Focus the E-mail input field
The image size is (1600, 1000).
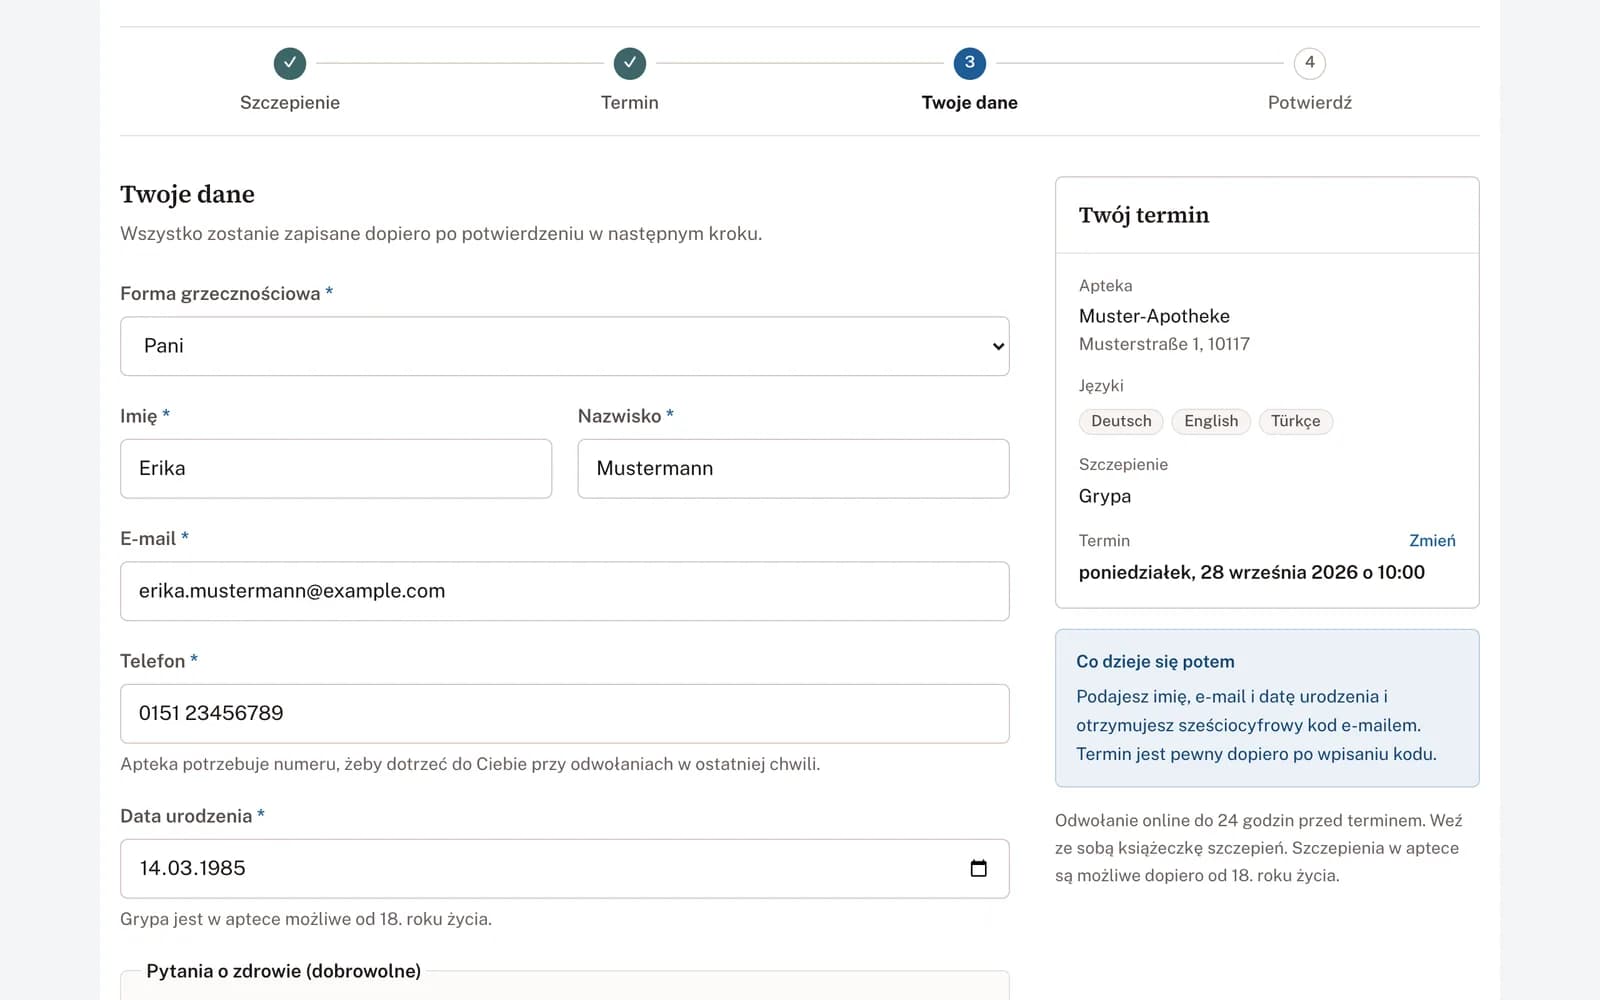tap(565, 591)
